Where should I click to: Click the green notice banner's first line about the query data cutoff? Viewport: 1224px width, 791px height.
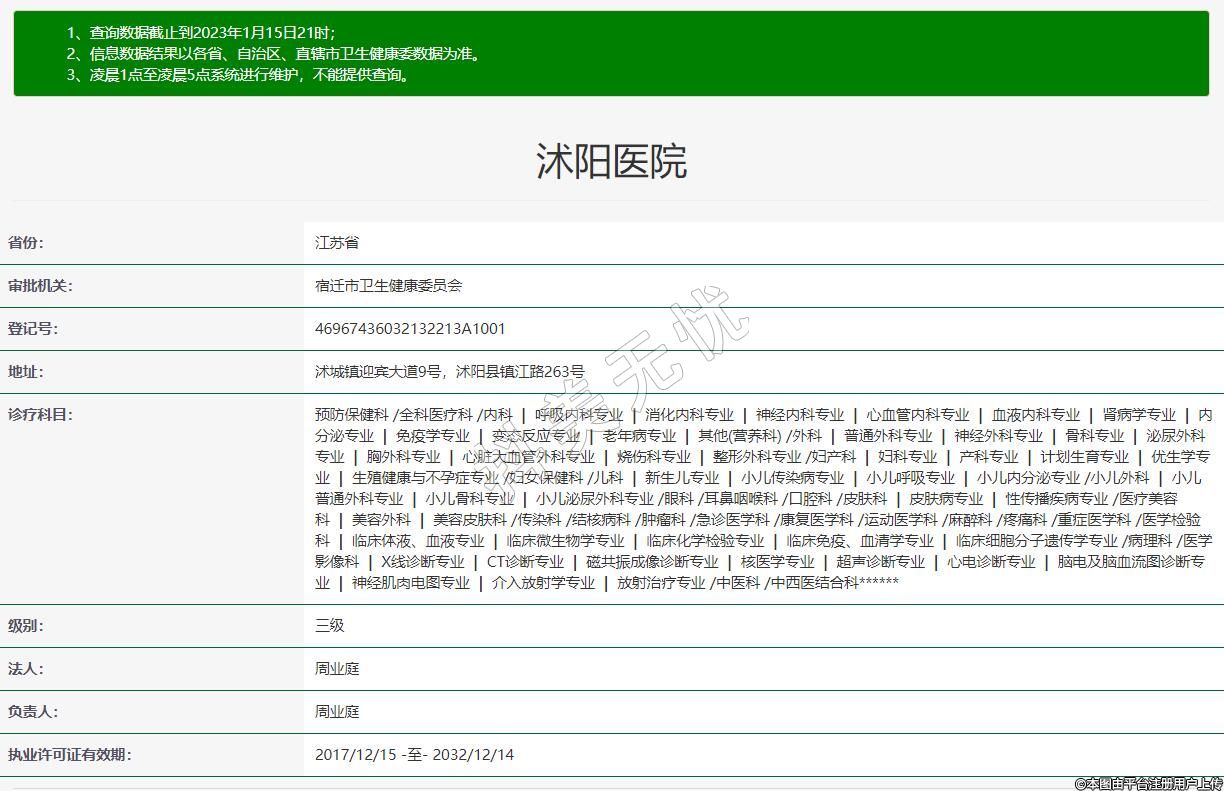pos(200,33)
